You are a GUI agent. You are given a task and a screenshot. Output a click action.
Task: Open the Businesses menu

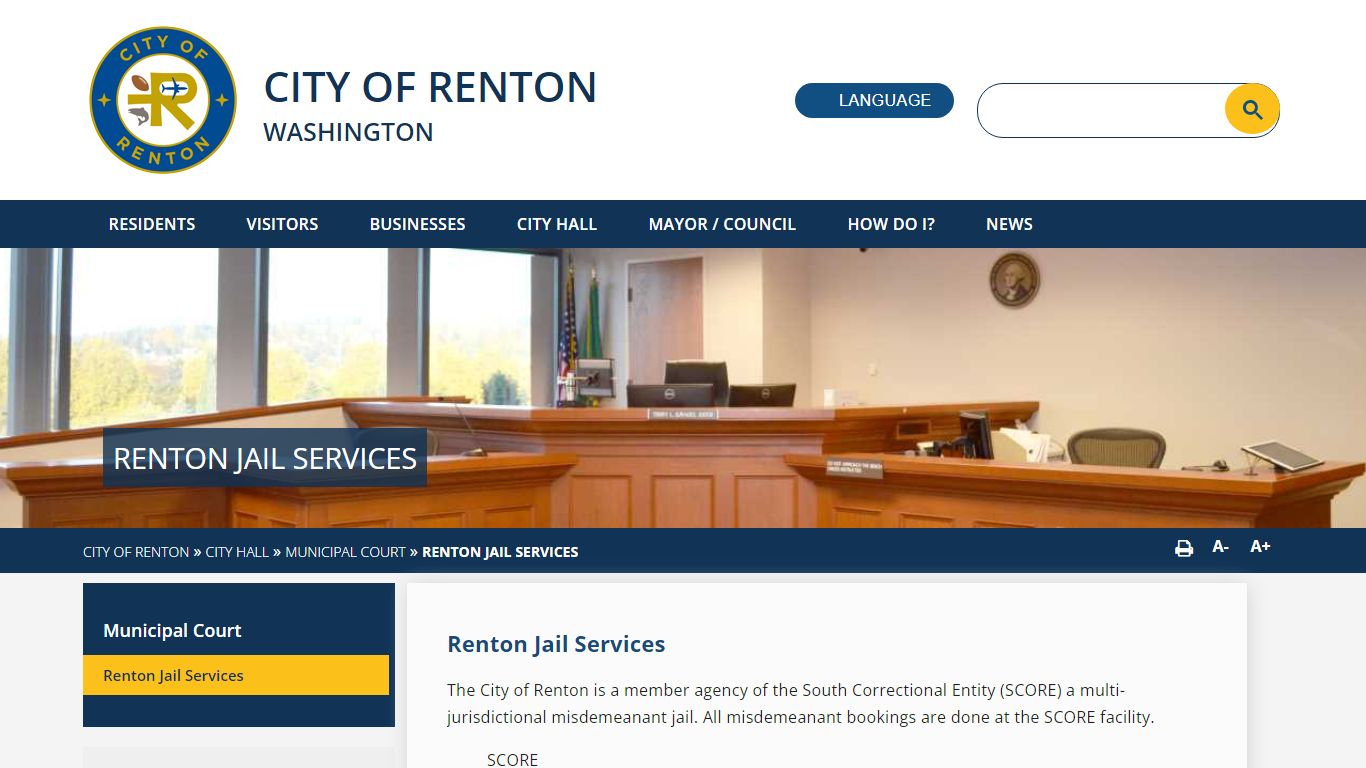click(417, 224)
